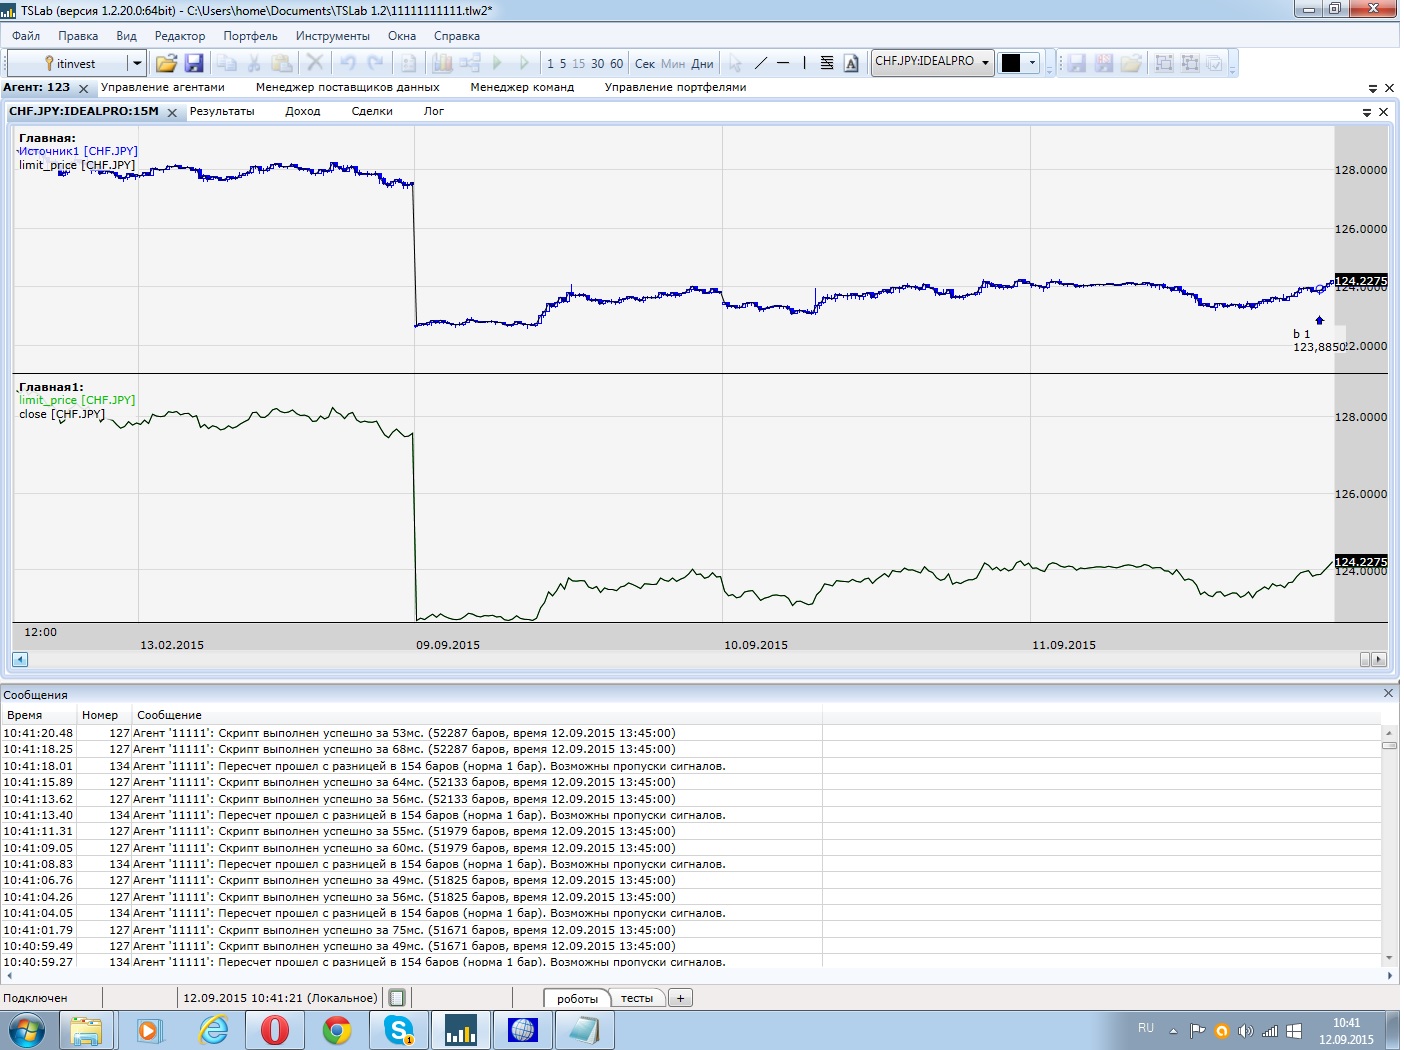The height and width of the screenshot is (1050, 1404).
Task: Set the chart interval to 1
Action: [550, 64]
